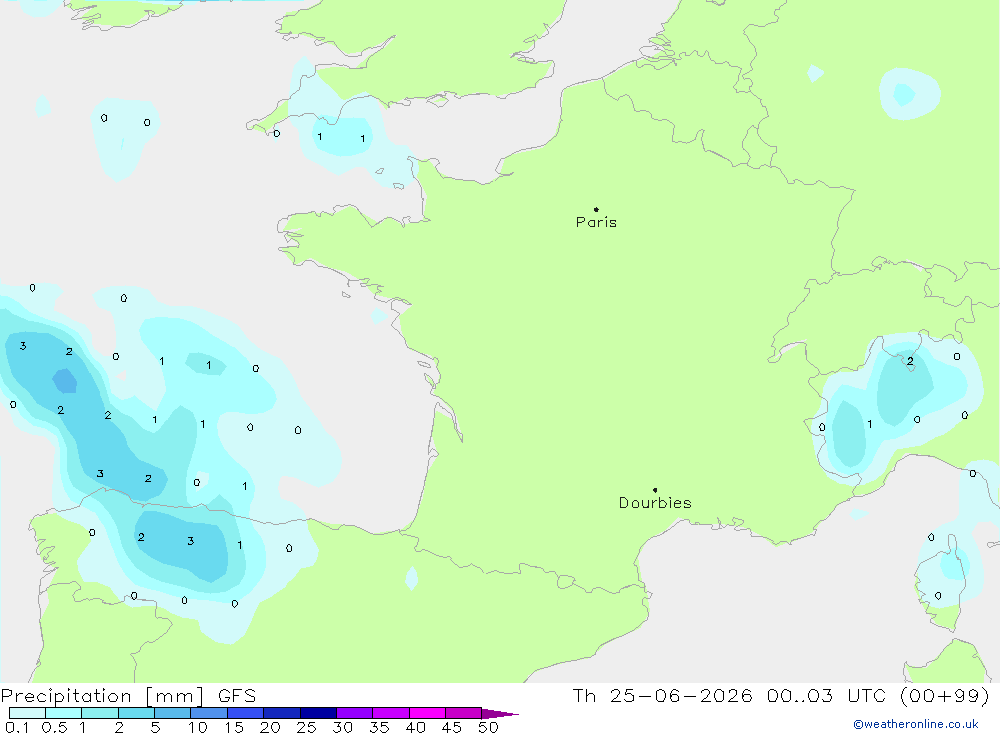Open the weatheronline.co.uk copyright link
This screenshot has height=733, width=1000.
click(x=916, y=724)
